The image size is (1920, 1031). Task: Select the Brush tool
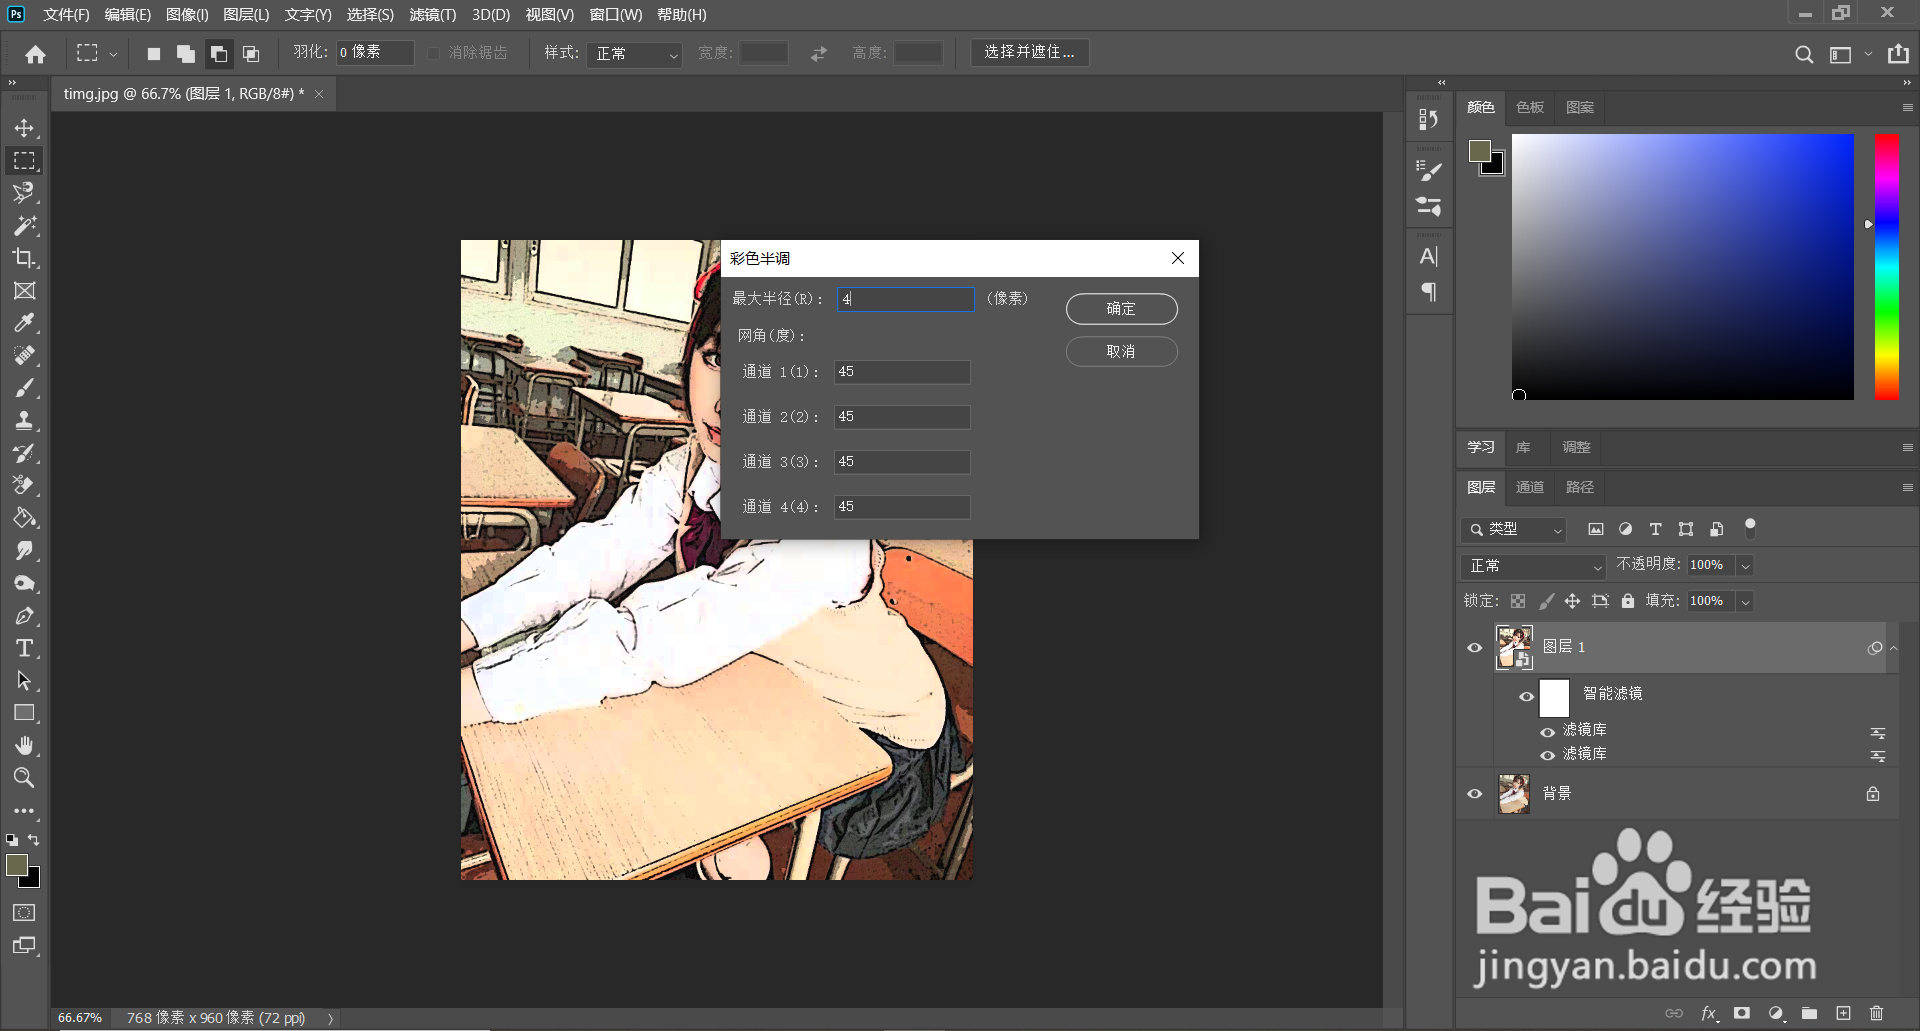(x=24, y=388)
